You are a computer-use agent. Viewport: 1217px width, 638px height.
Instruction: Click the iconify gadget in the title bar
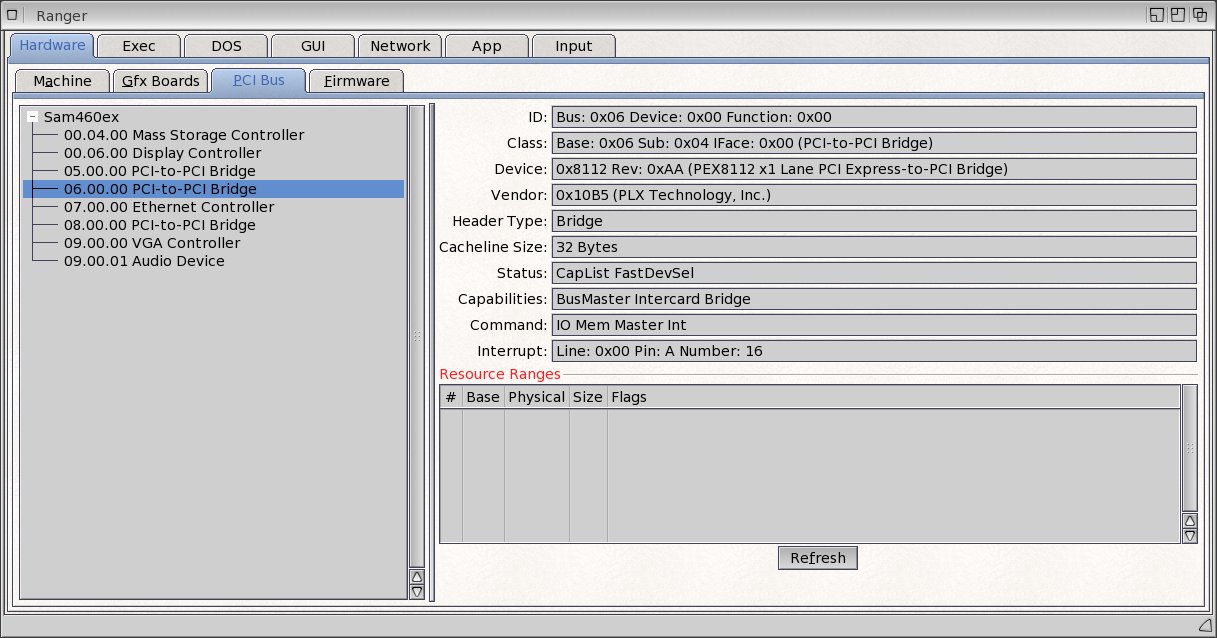[x=1157, y=15]
